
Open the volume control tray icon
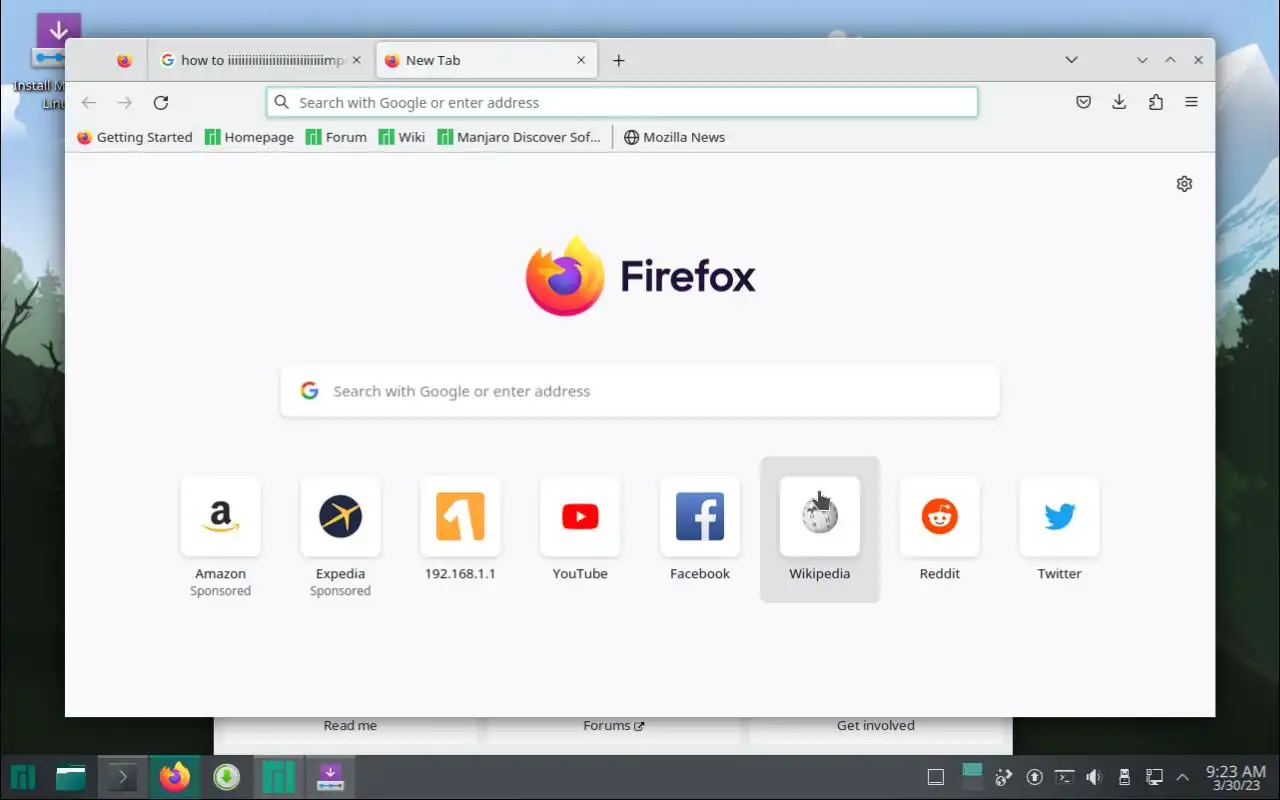click(1094, 777)
